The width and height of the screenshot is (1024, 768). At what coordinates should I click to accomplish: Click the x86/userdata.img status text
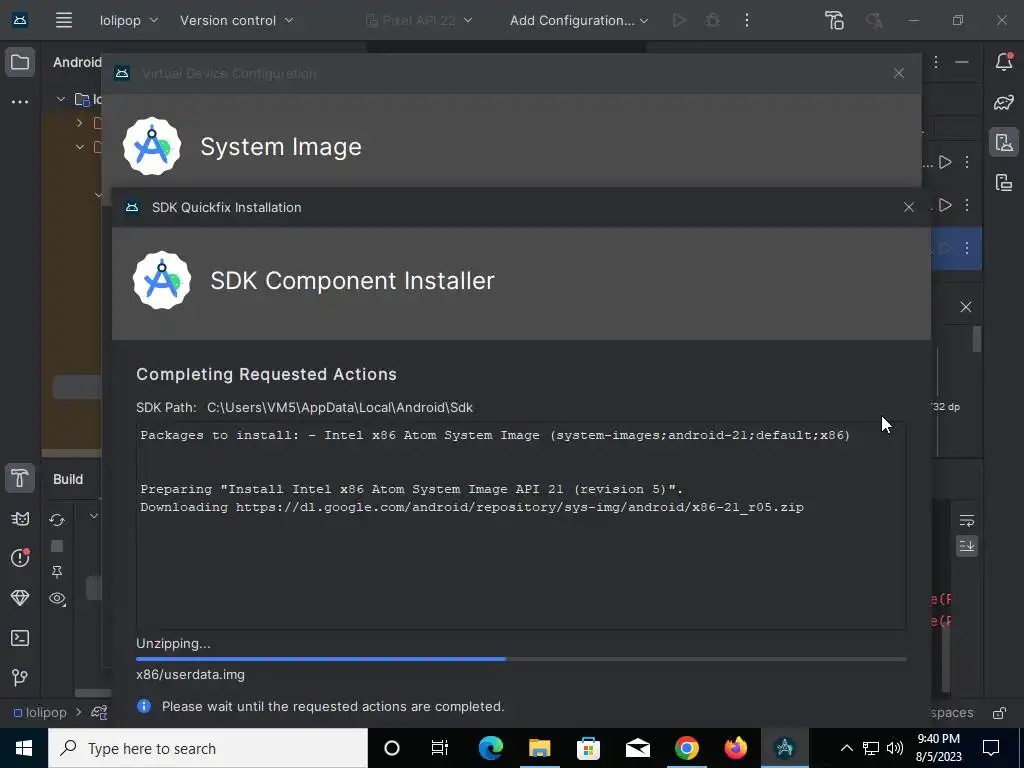tap(190, 675)
